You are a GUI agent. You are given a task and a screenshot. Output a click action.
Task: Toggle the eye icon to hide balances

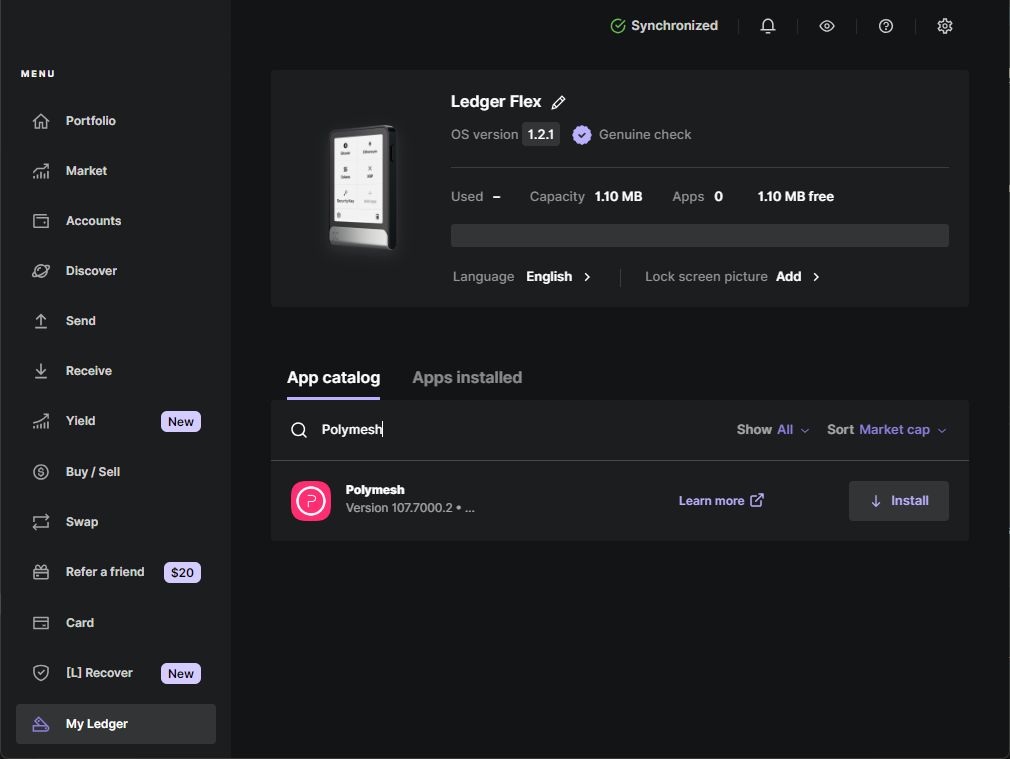tap(827, 26)
